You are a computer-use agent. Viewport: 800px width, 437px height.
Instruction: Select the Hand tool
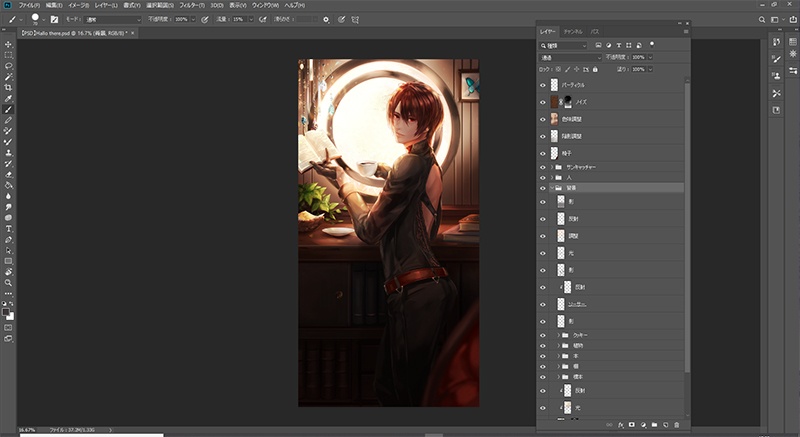pyautogui.click(x=8, y=272)
